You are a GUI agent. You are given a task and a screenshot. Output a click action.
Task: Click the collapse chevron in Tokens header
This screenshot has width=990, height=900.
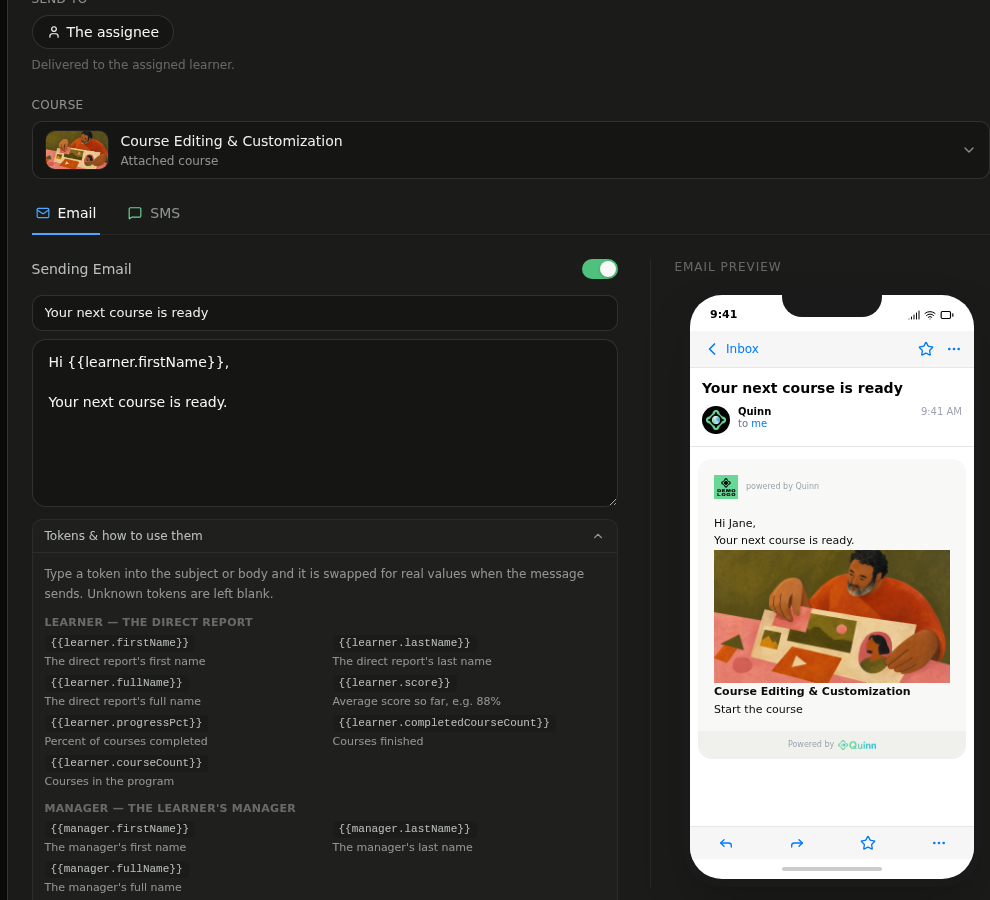(x=597, y=536)
